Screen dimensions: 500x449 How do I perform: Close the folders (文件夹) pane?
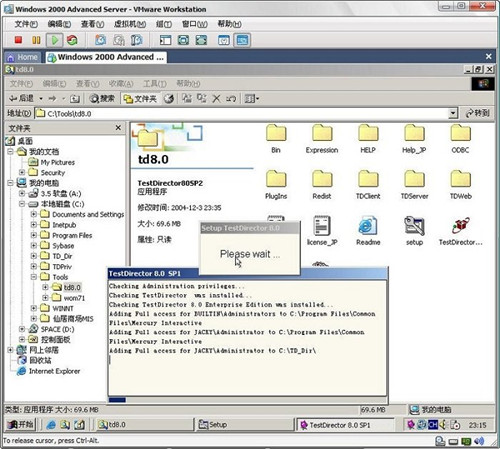pyautogui.click(x=118, y=128)
